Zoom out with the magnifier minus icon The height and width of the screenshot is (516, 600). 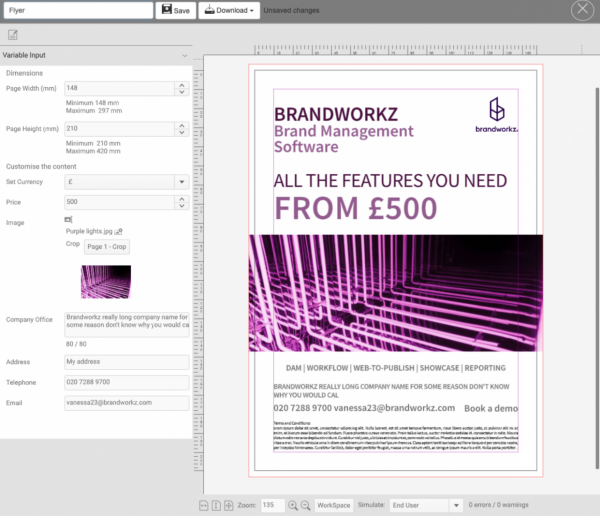305,505
